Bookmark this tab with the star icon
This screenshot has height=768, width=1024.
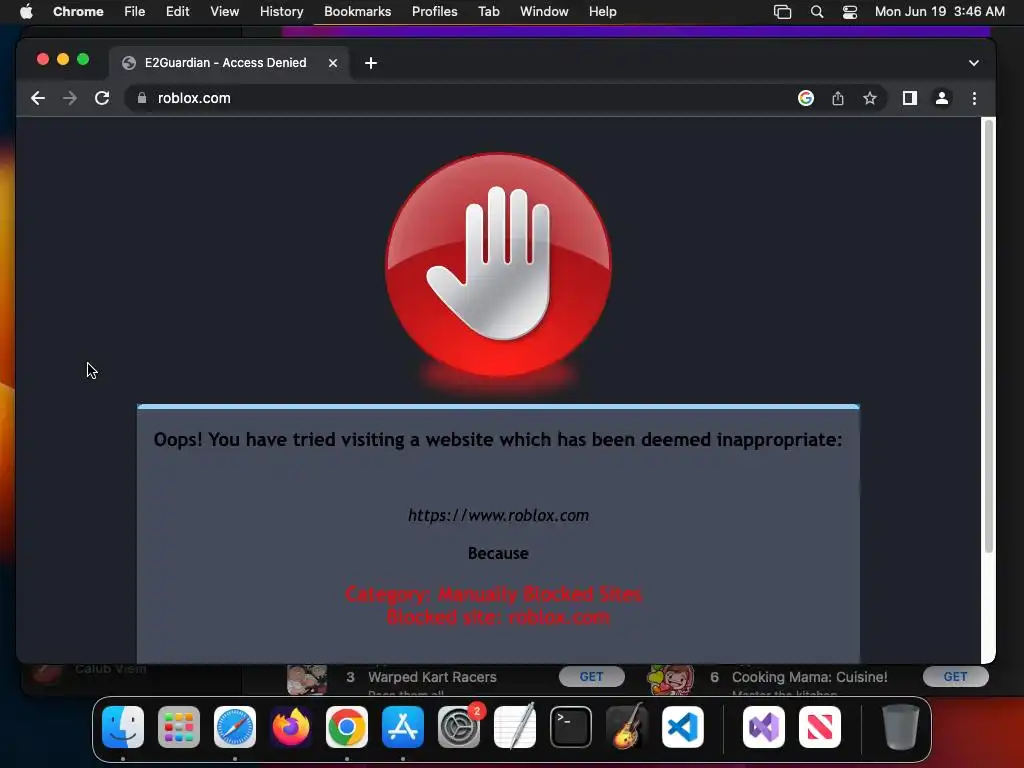coord(870,98)
